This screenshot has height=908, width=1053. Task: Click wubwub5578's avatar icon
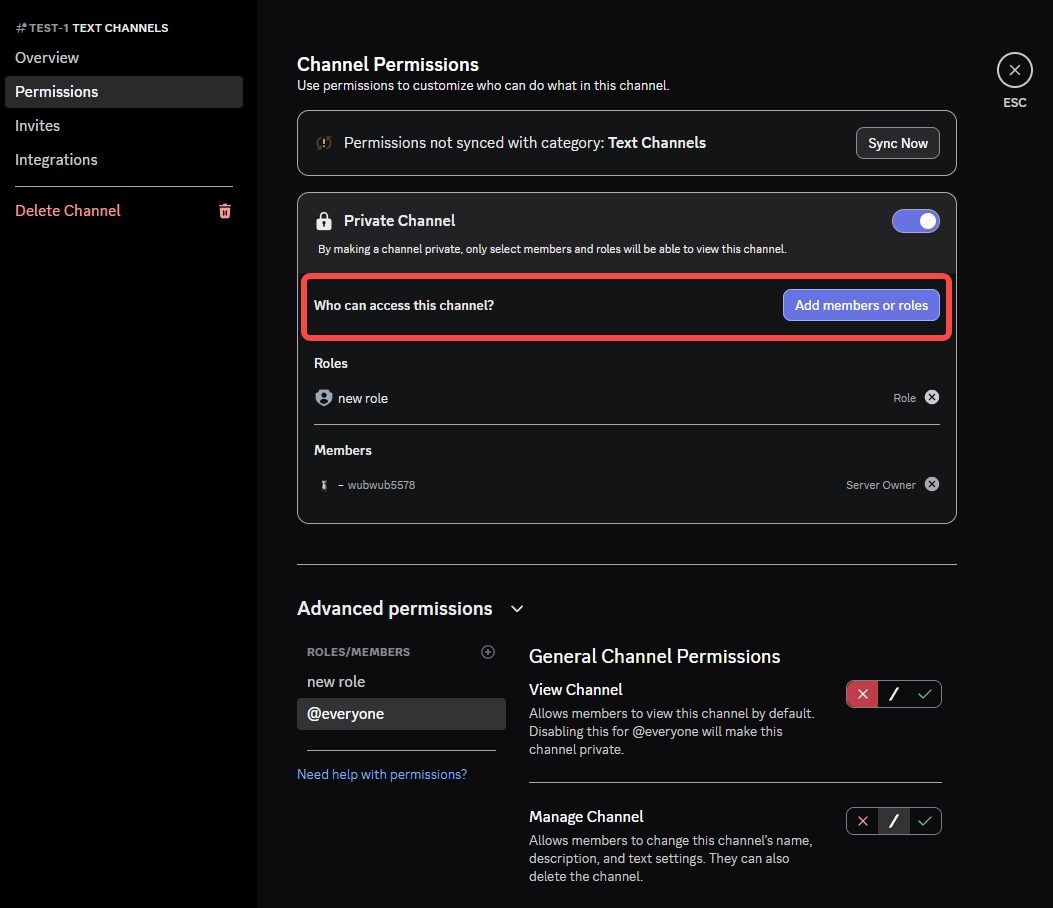pyautogui.click(x=324, y=485)
